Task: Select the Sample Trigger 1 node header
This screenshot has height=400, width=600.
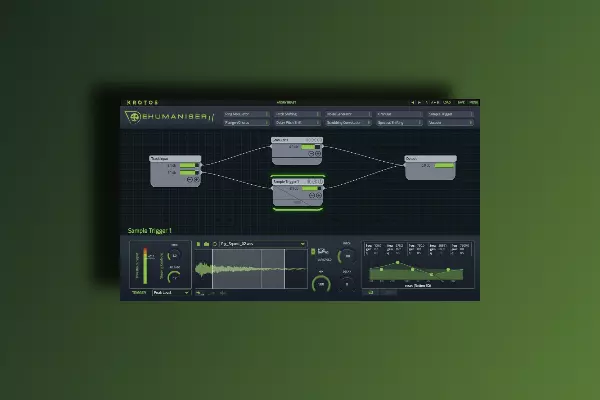Action: click(298, 181)
